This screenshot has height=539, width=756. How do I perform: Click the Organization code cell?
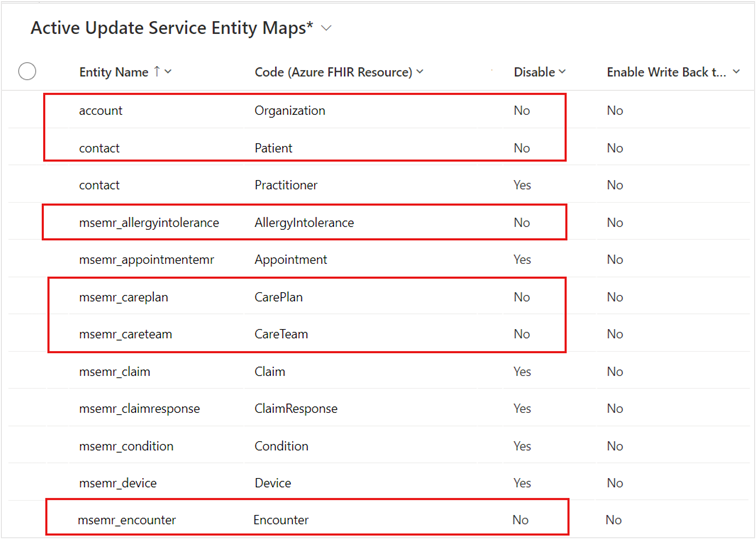coord(290,111)
